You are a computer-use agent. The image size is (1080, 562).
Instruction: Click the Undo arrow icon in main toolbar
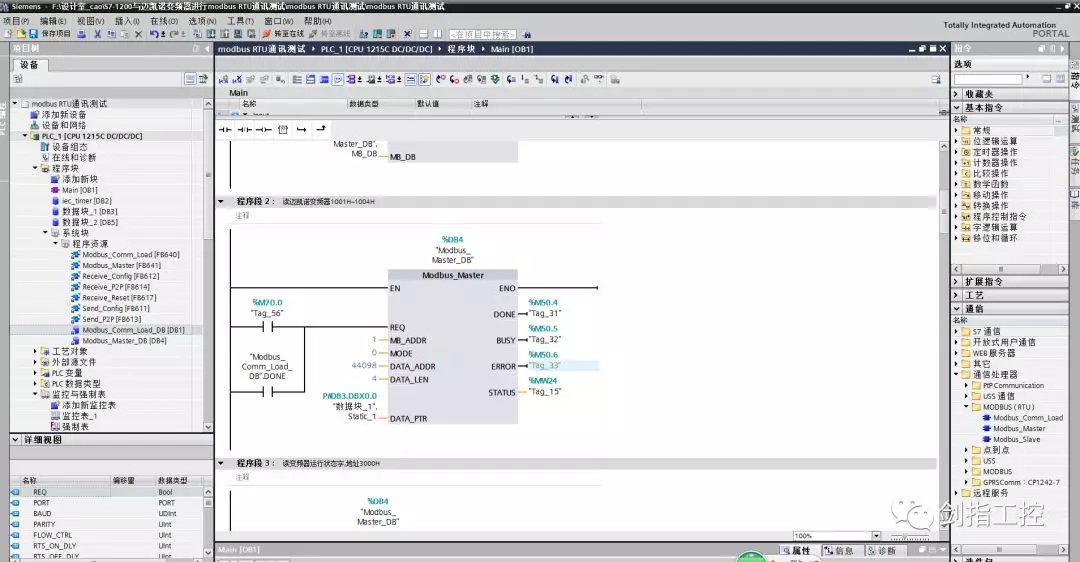[x=153, y=34]
